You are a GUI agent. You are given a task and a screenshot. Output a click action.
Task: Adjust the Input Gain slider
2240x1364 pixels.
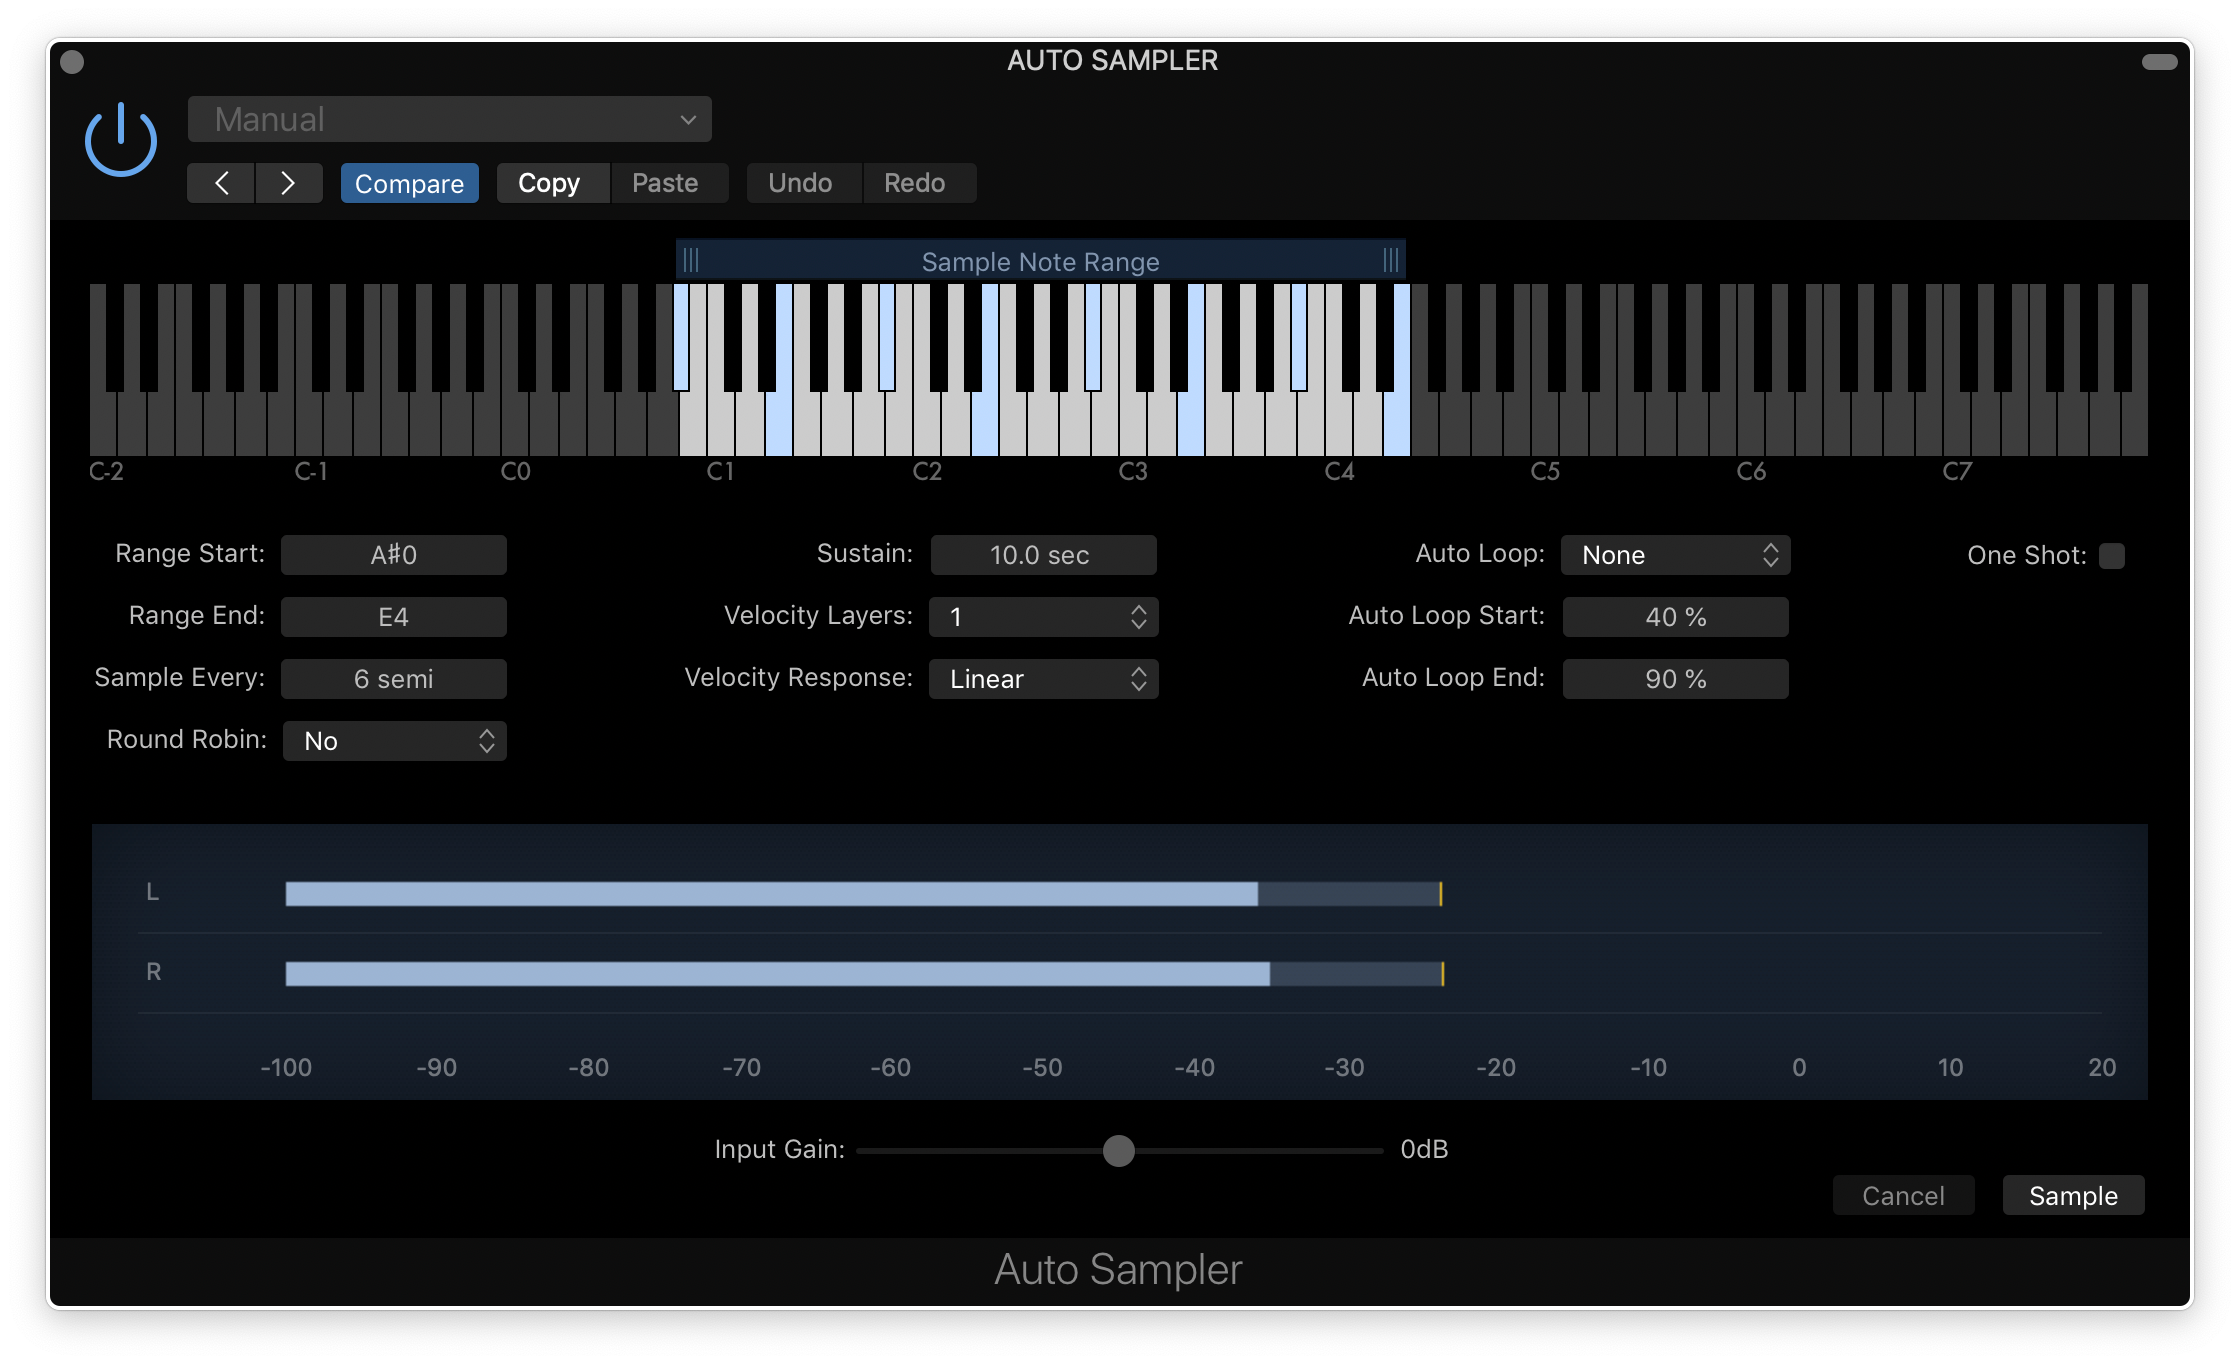point(1119,1151)
